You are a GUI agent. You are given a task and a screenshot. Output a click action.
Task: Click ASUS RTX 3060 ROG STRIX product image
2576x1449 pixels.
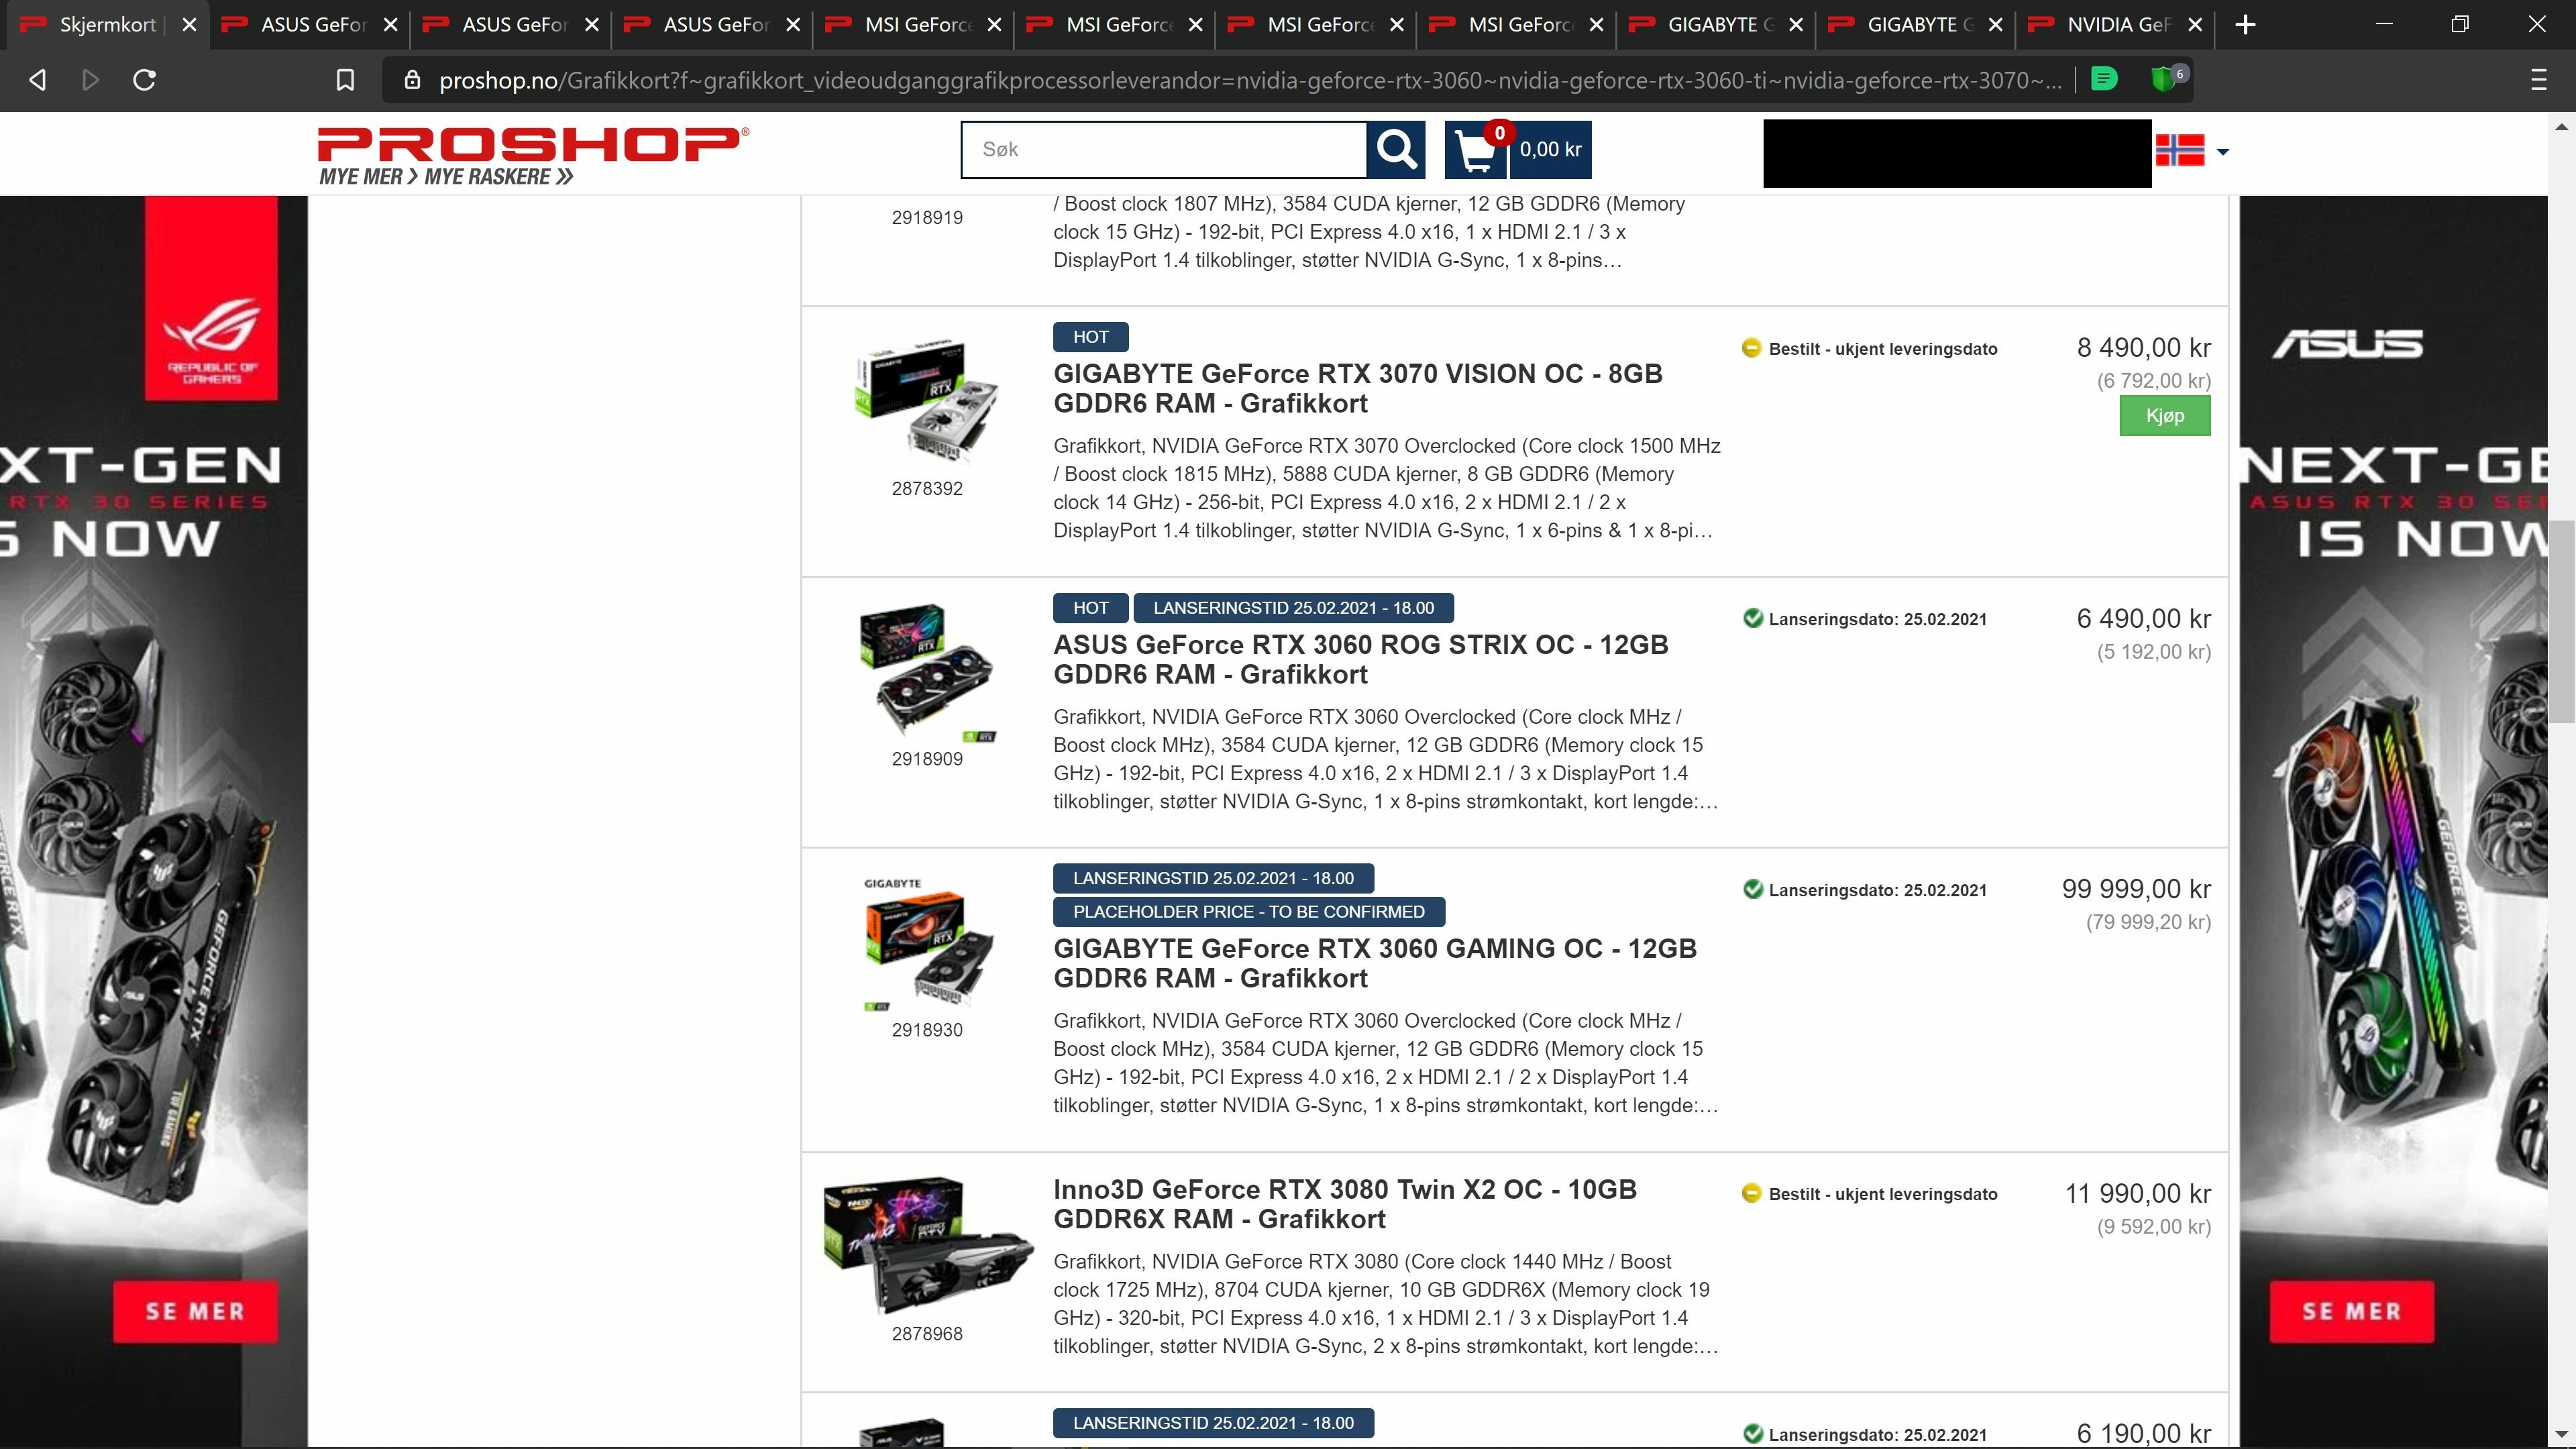927,672
